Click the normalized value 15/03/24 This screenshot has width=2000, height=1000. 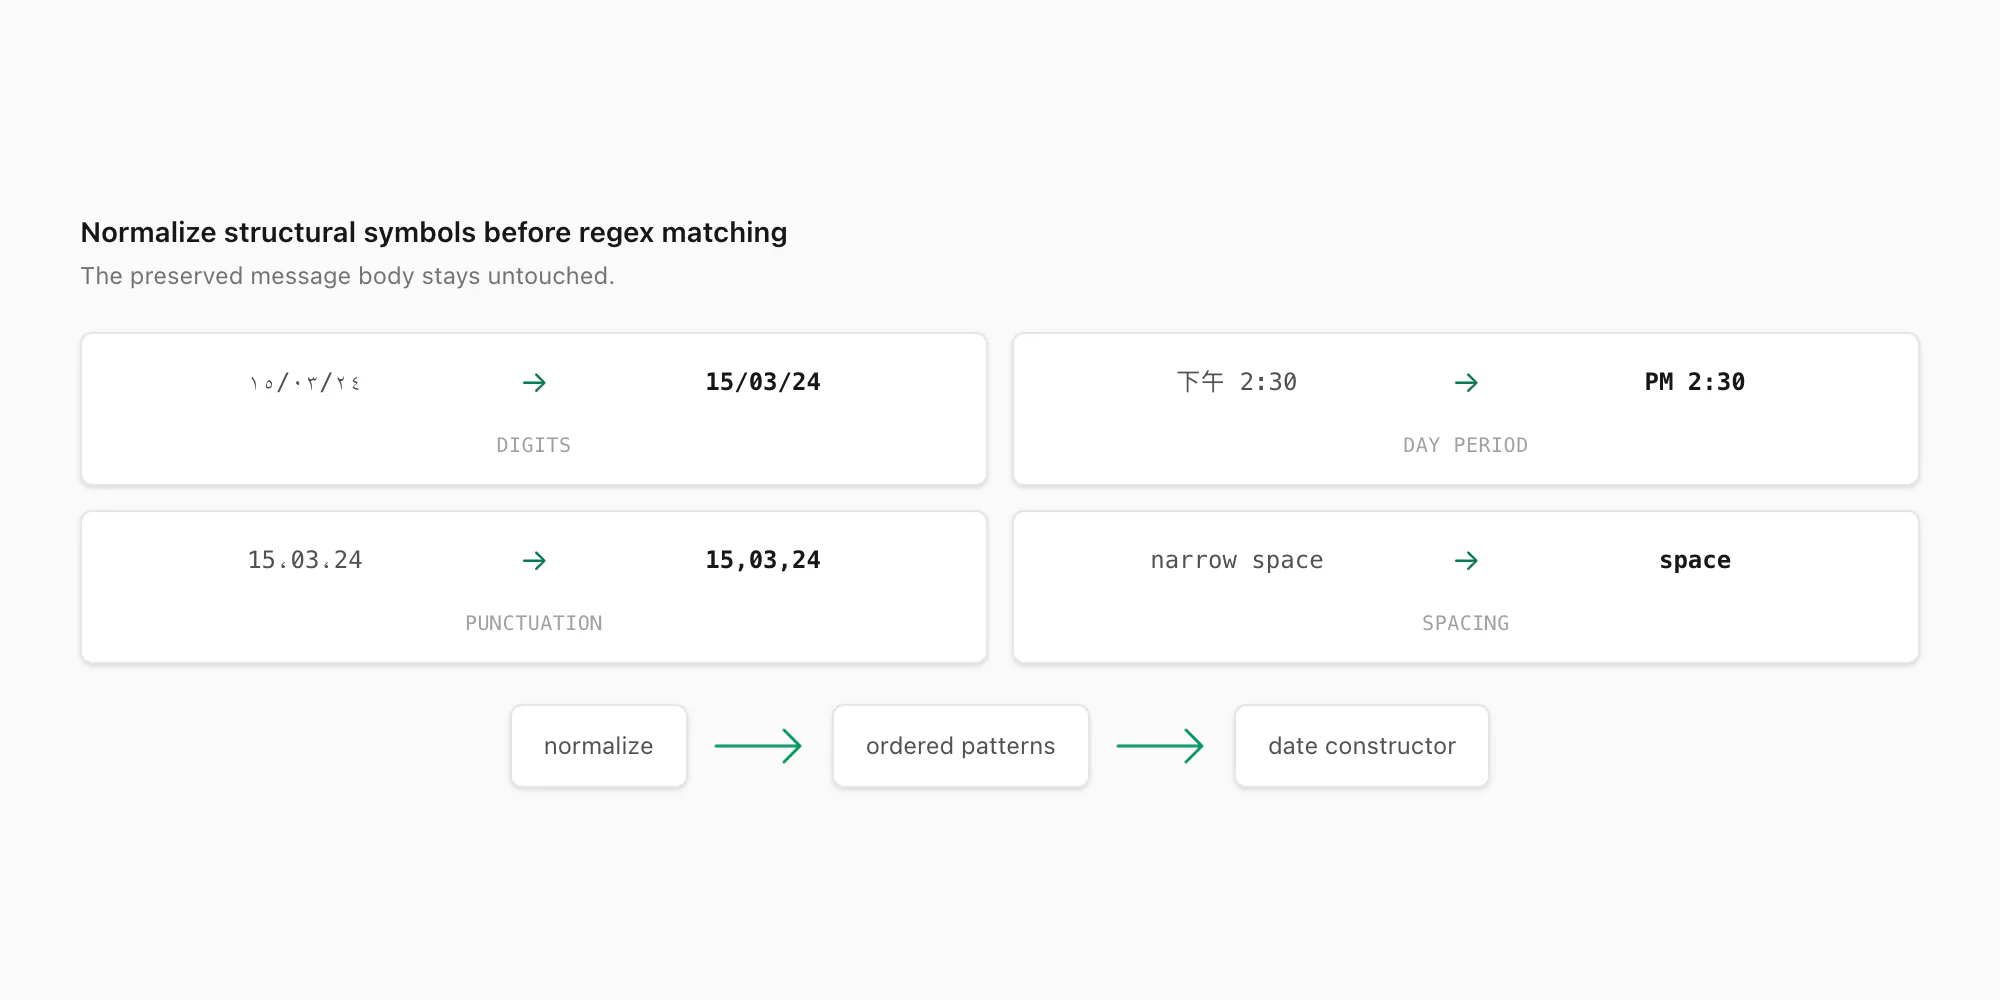pyautogui.click(x=763, y=382)
